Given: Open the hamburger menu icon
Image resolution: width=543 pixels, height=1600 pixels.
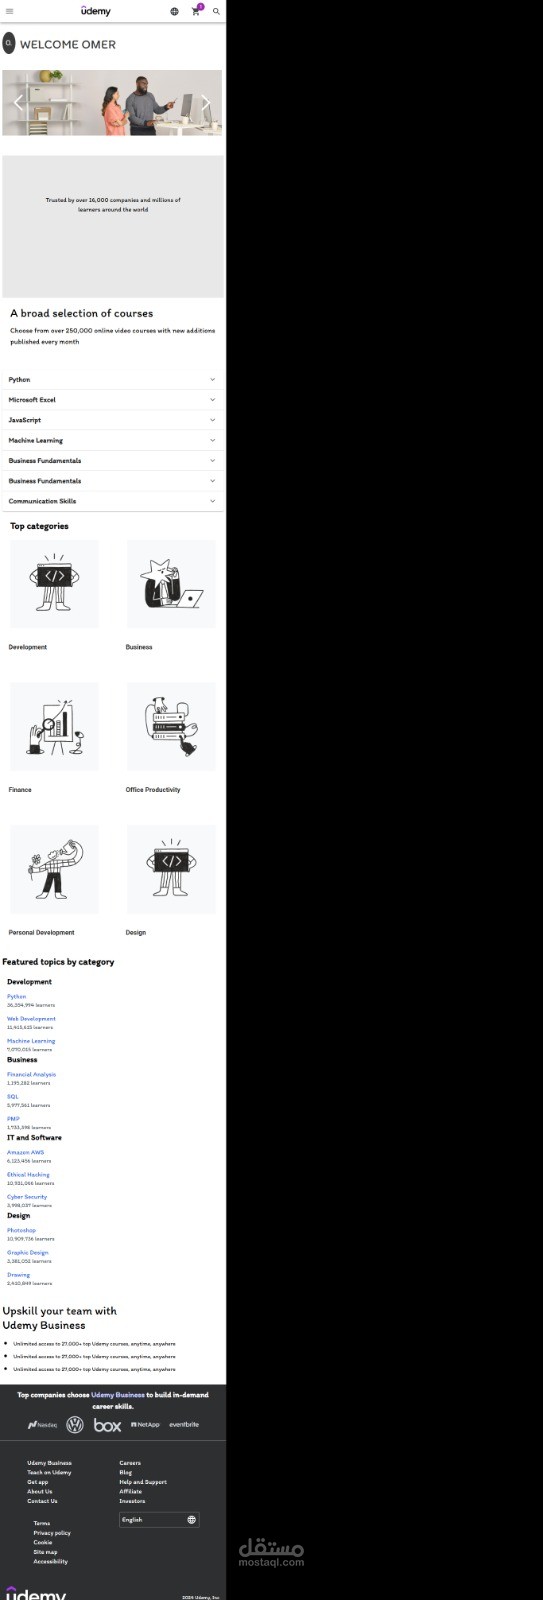Looking at the screenshot, I should (x=10, y=12).
